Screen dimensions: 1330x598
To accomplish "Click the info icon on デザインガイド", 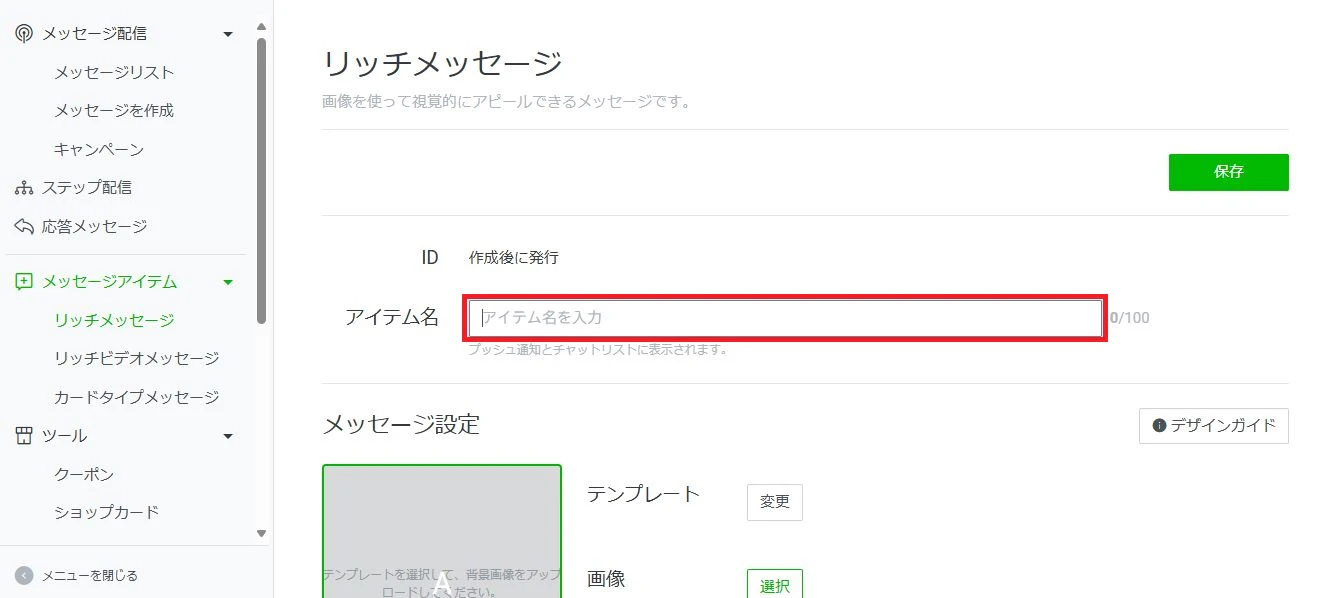I will [x=1160, y=425].
